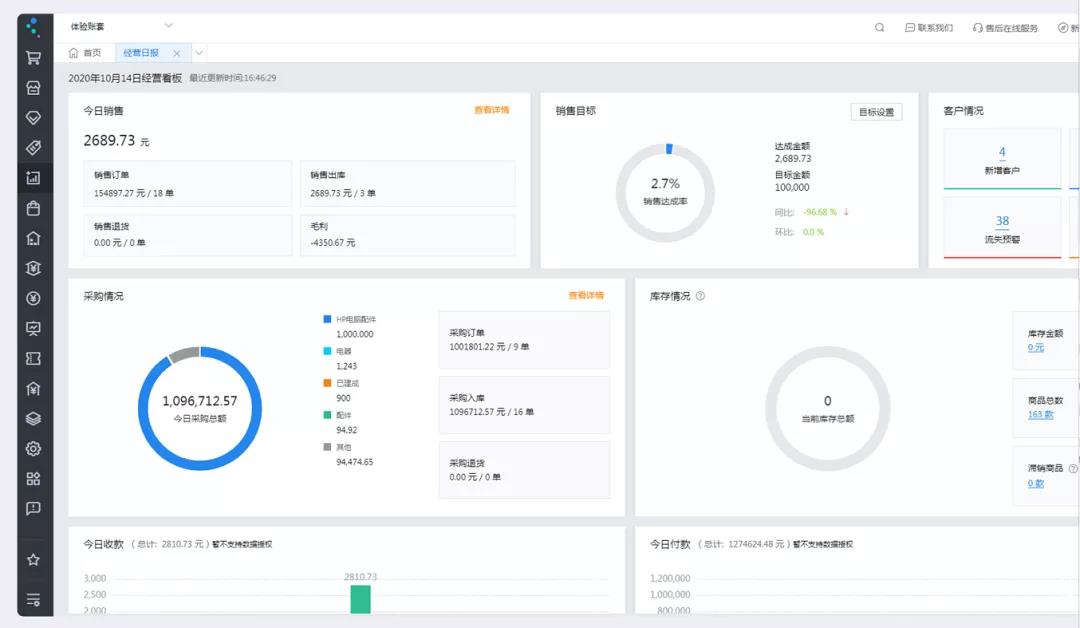
Task: Switch to the 首页 tab
Action: click(x=85, y=53)
